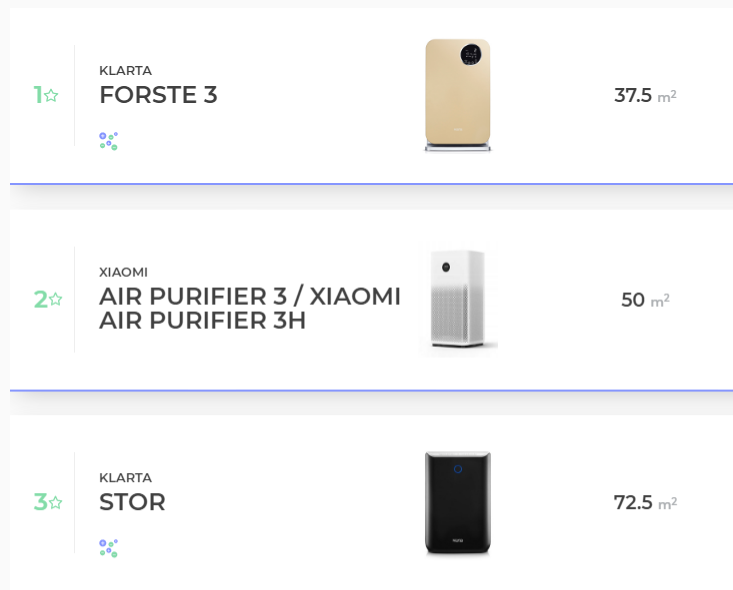Click the star icon next to rank 1
This screenshot has width=733, height=590.
click(51, 95)
